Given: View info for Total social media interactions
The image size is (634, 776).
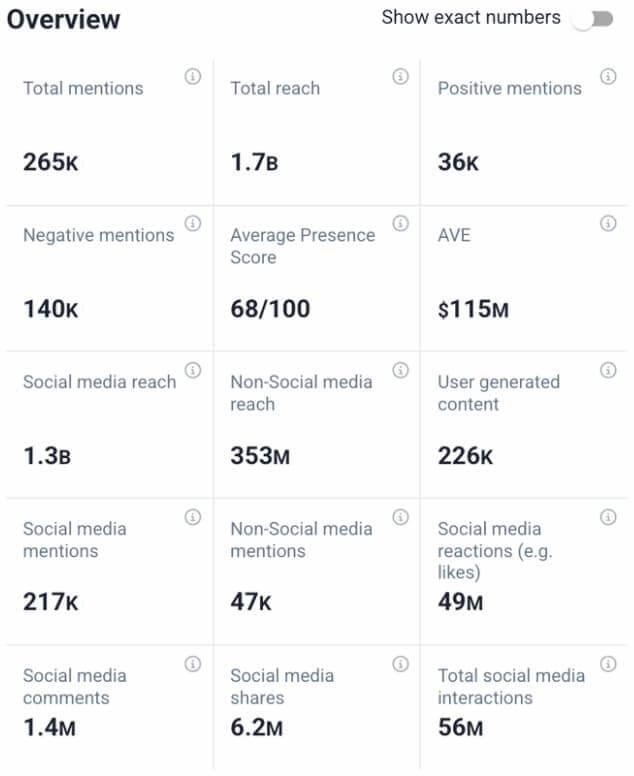Looking at the screenshot, I should [x=607, y=664].
